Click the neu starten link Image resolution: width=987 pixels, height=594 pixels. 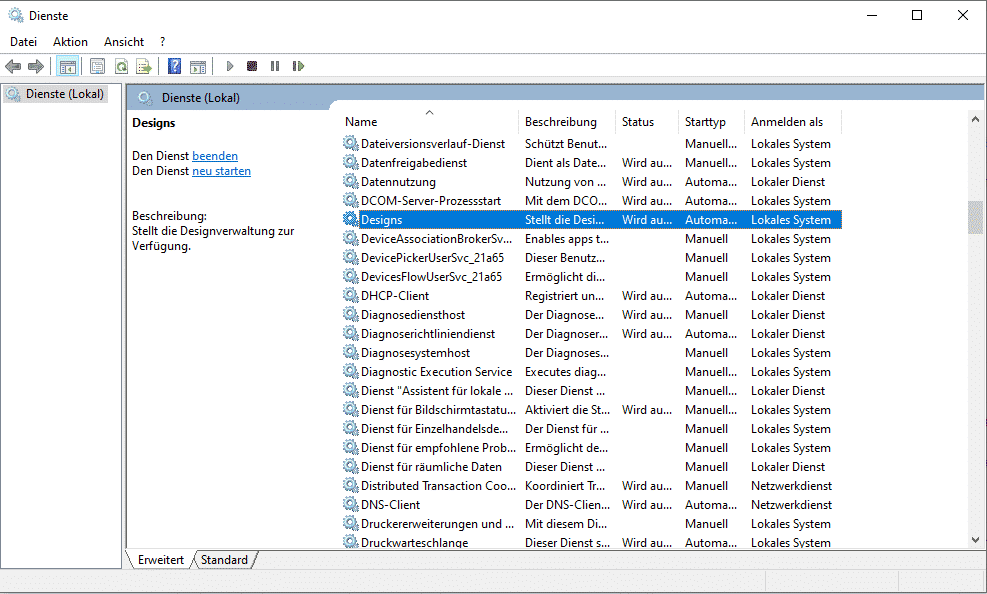pyautogui.click(x=221, y=171)
